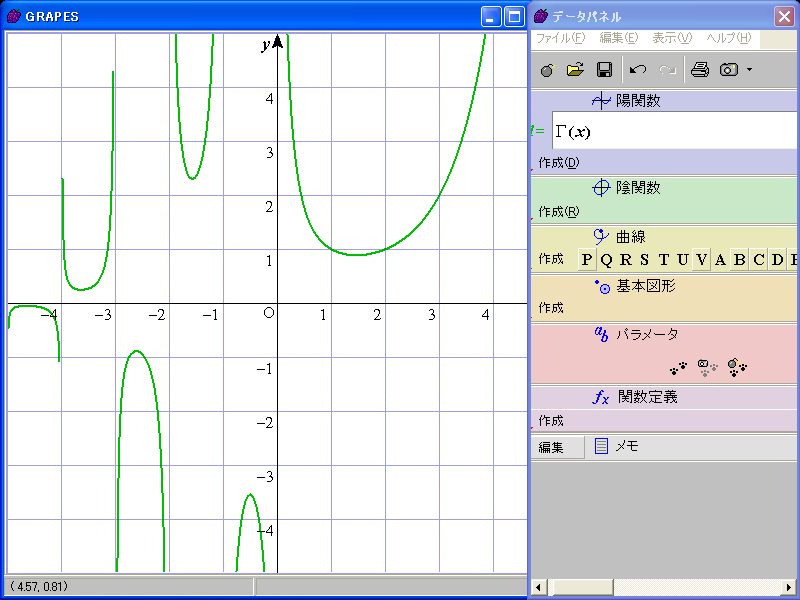Click 作成(R) under 陰関数
Image resolution: width=800 pixels, height=600 pixels.
558,211
